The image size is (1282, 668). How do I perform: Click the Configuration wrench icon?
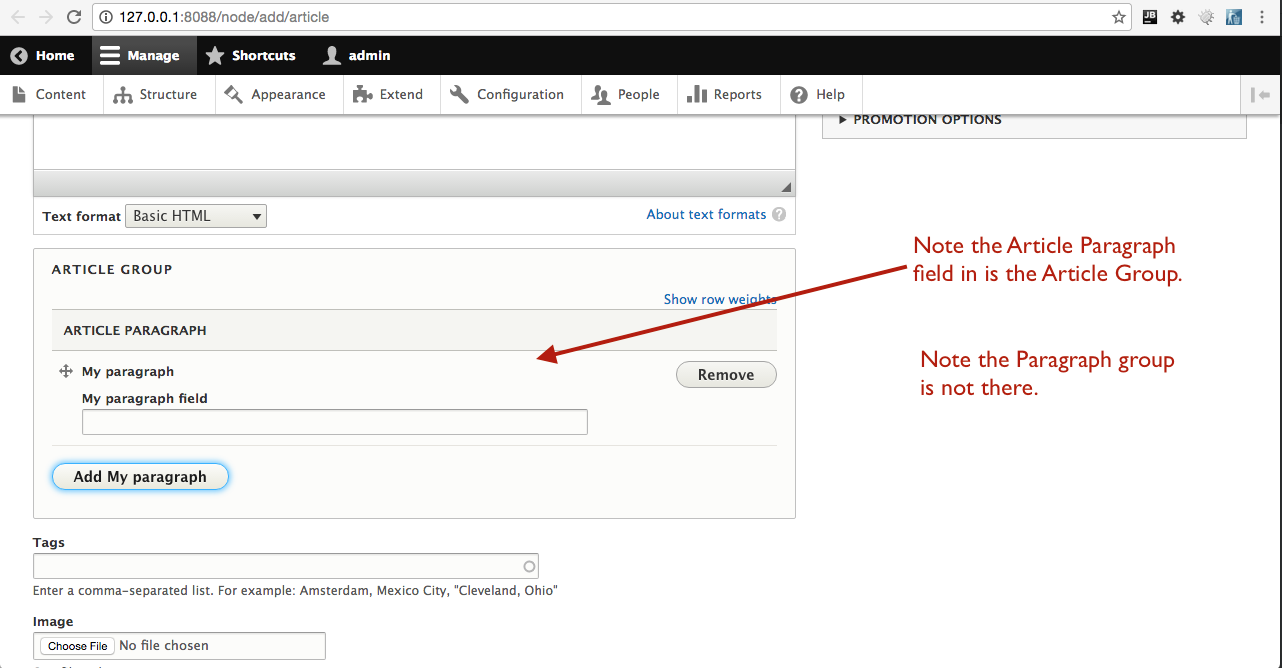tap(459, 94)
